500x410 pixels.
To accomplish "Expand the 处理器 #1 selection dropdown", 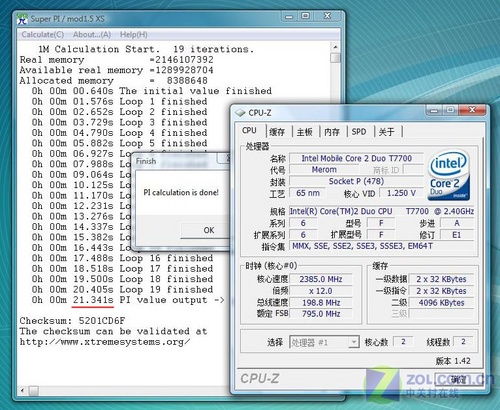I will point(354,342).
